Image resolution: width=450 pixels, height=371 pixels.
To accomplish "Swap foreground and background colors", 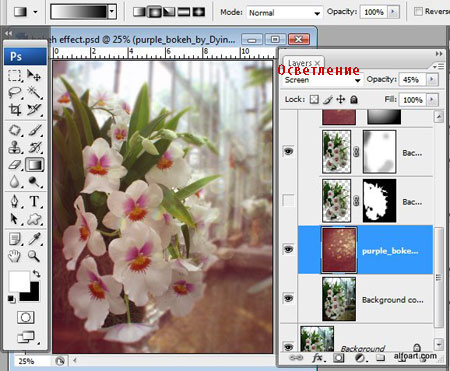I will point(36,274).
